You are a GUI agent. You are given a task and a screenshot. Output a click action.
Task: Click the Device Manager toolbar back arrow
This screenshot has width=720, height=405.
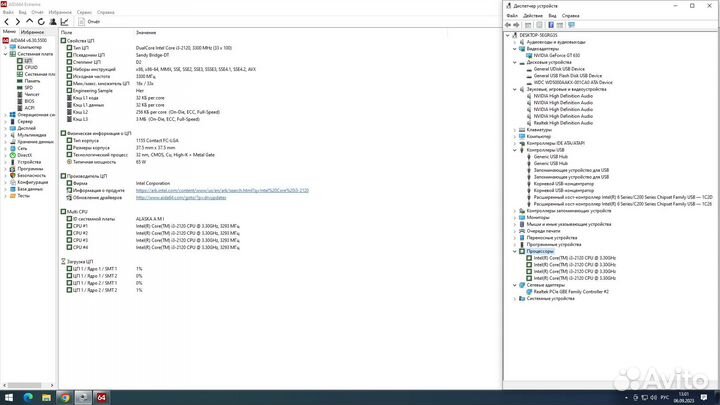pyautogui.click(x=508, y=25)
